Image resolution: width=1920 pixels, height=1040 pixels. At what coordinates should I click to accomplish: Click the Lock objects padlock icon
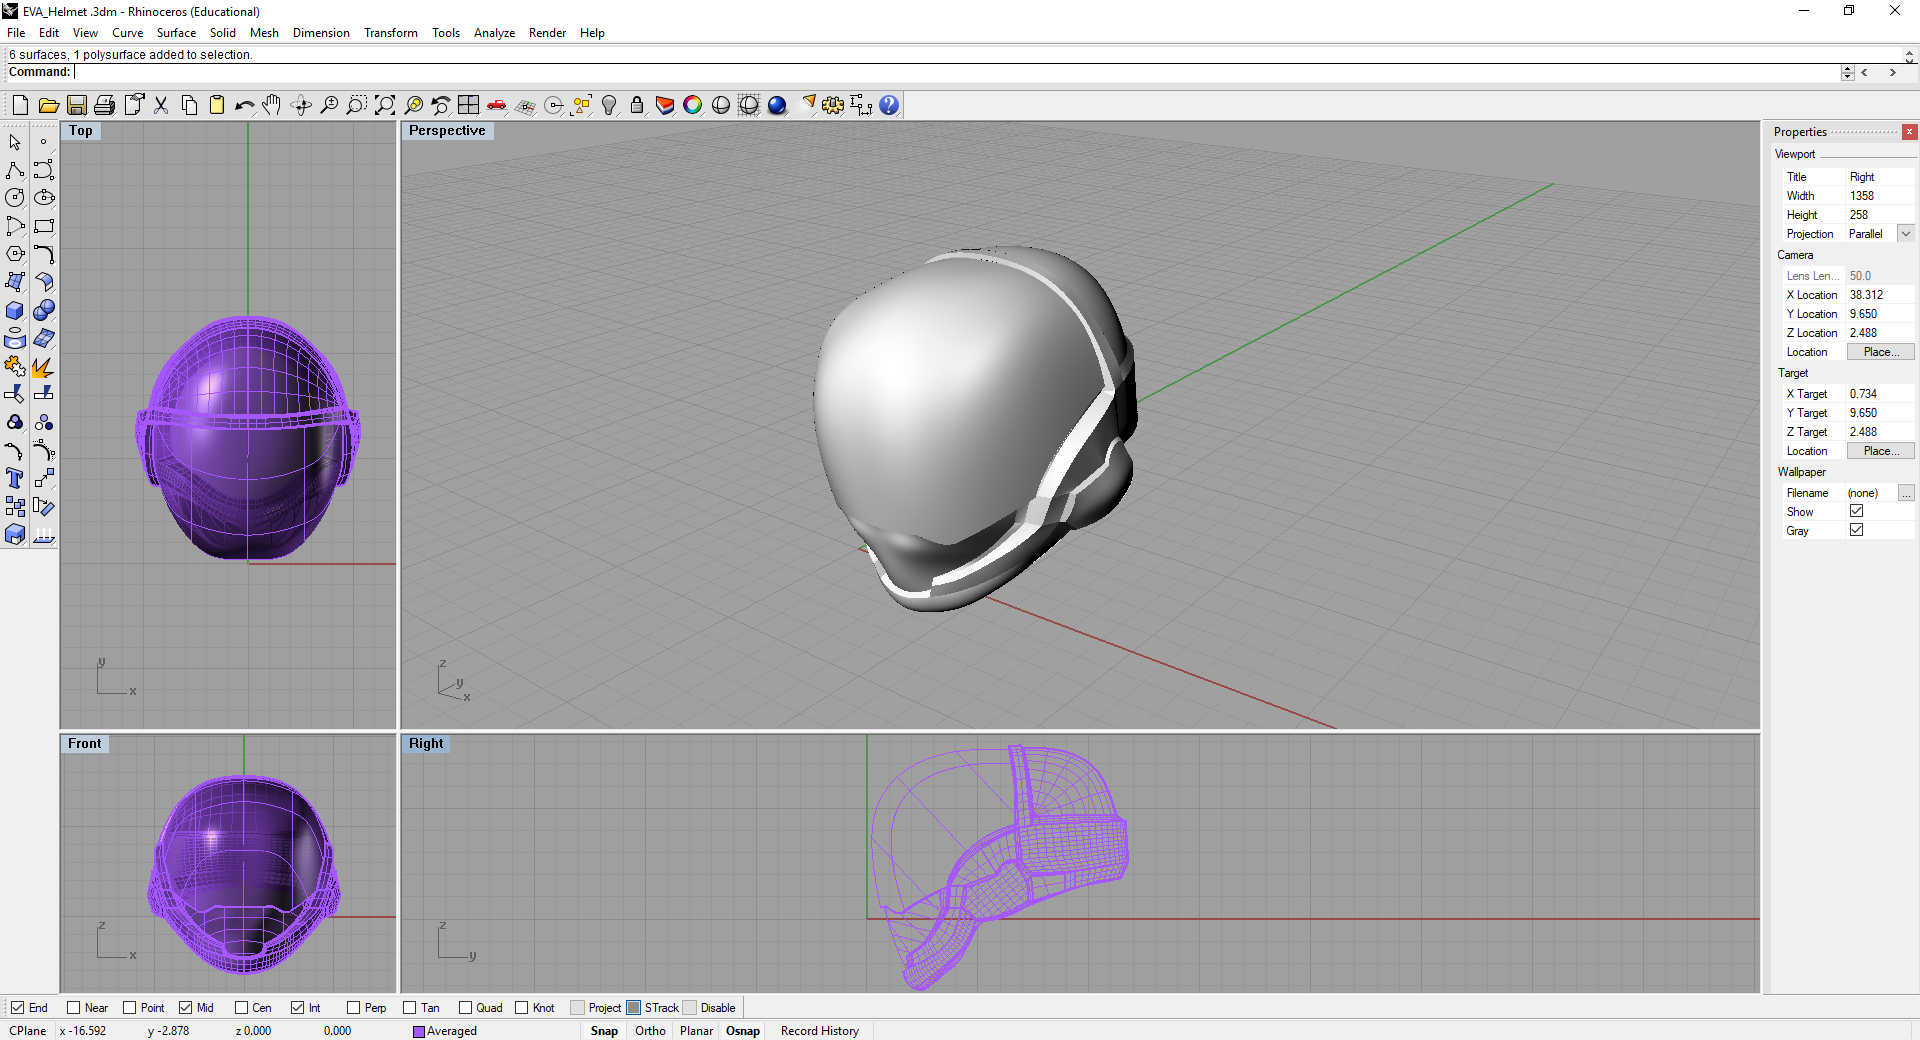637,105
